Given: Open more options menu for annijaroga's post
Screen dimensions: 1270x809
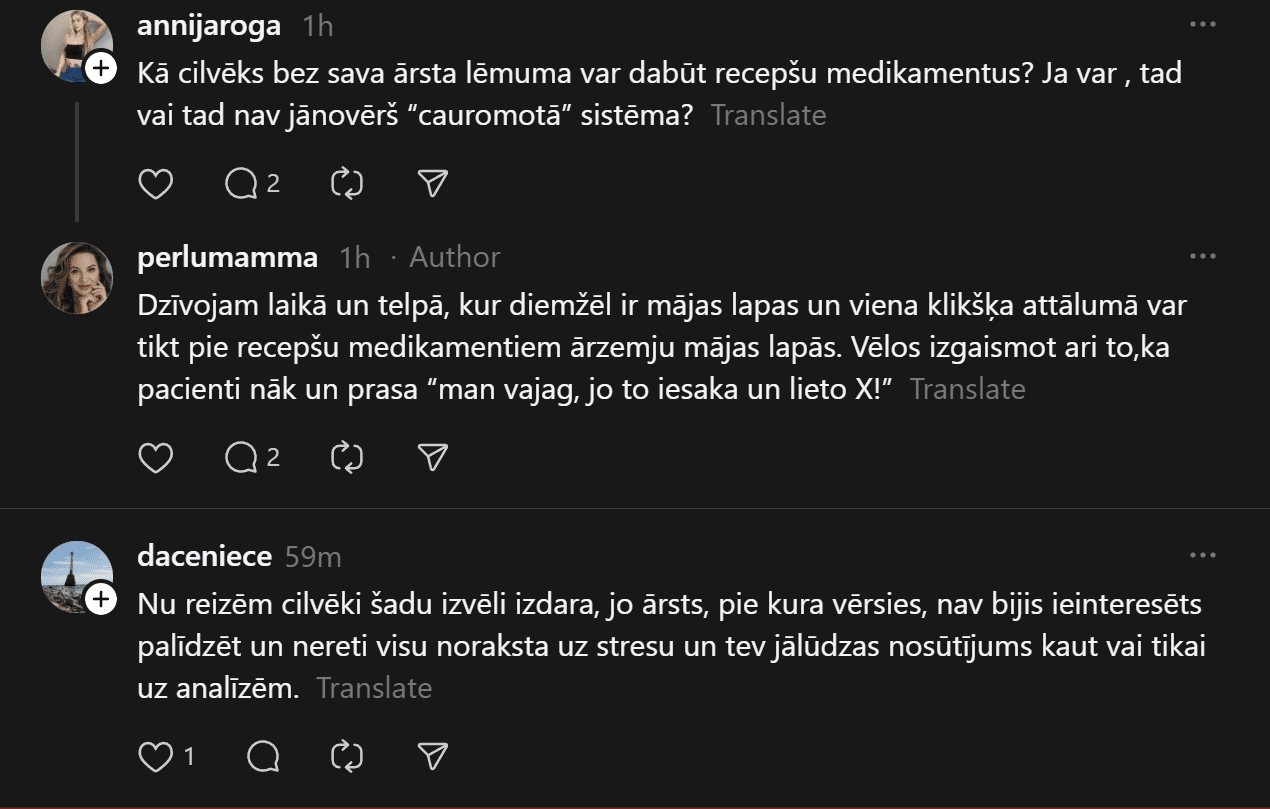Looking at the screenshot, I should click(x=1202, y=24).
